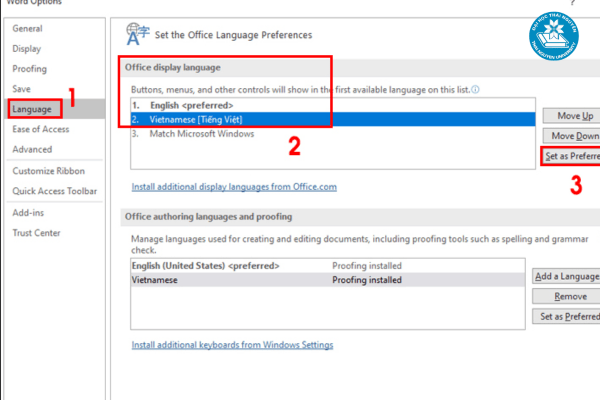Select Vietnamese [Tiếng Việt] display language row
Screen dimensions: 600x400
pos(333,119)
